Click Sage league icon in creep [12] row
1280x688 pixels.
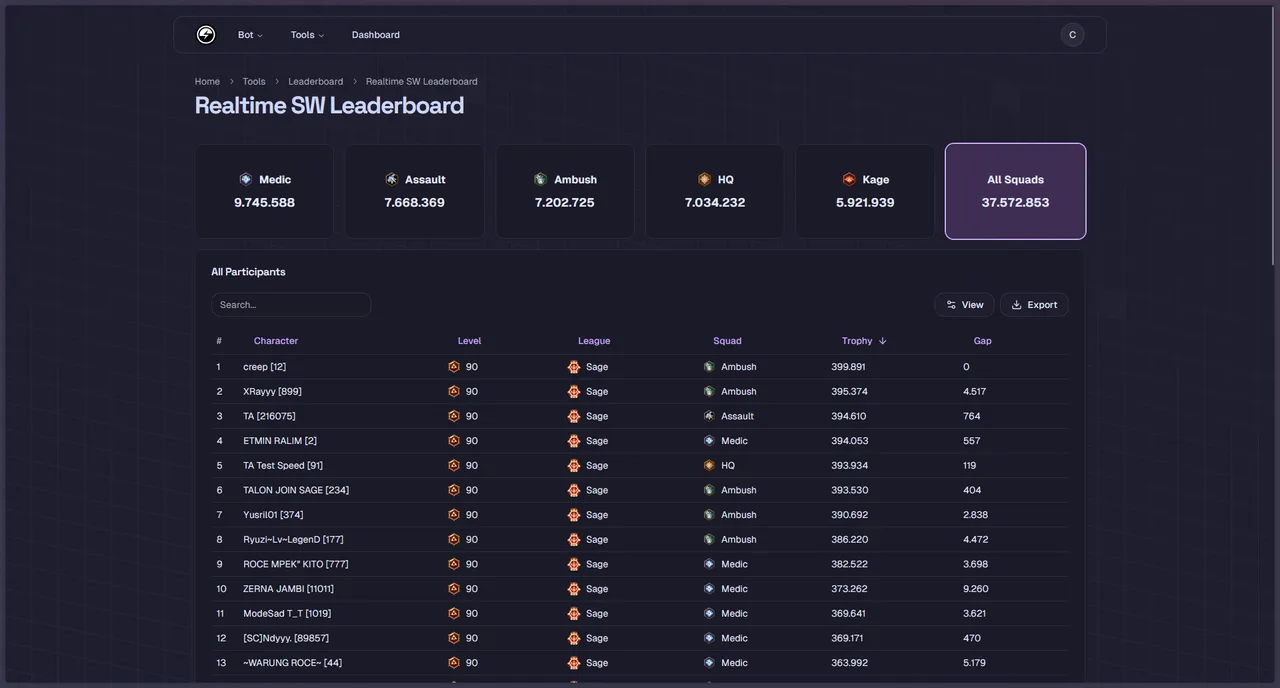click(574, 367)
